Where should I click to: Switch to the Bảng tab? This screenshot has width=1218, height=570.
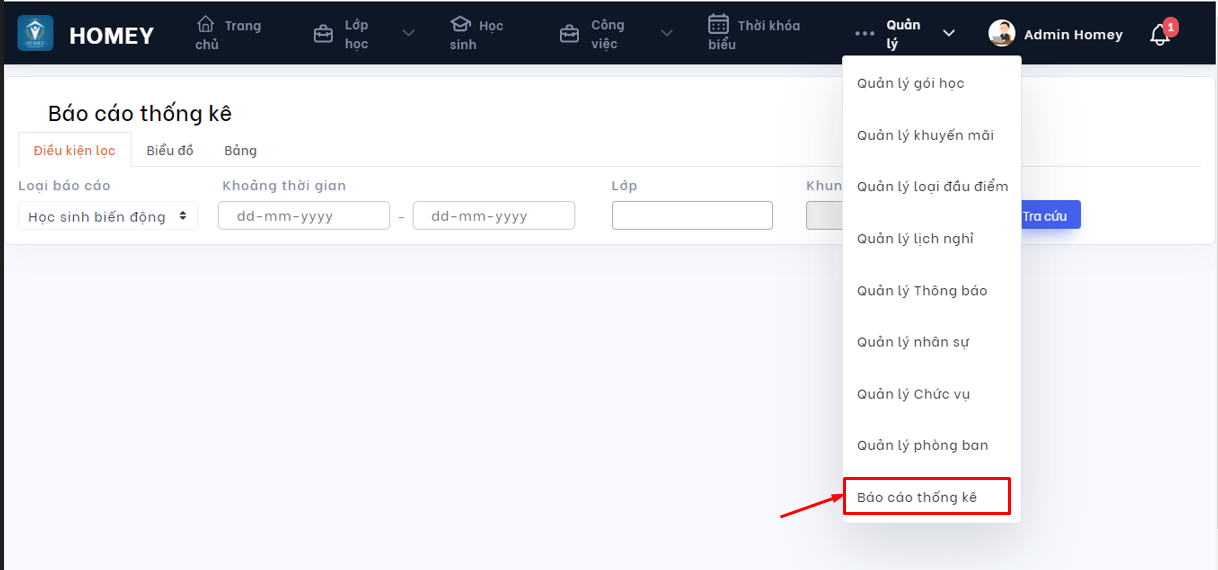coord(240,150)
